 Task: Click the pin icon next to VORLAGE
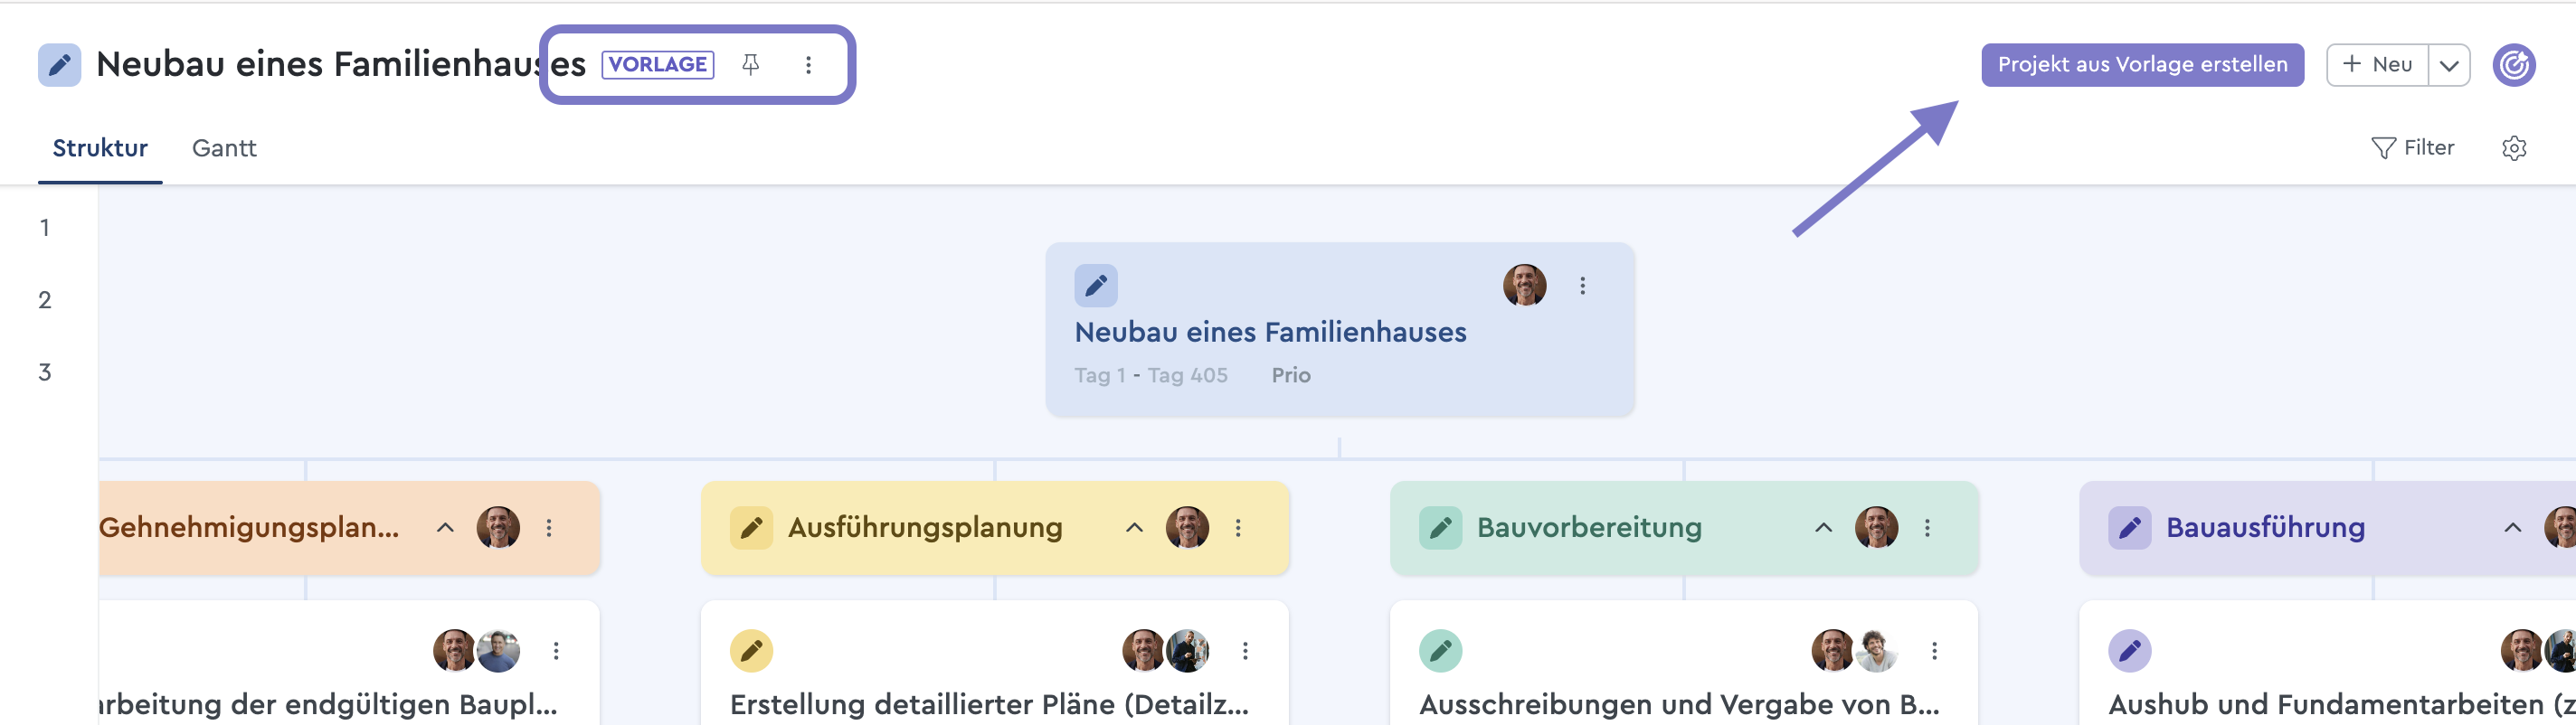click(x=750, y=65)
